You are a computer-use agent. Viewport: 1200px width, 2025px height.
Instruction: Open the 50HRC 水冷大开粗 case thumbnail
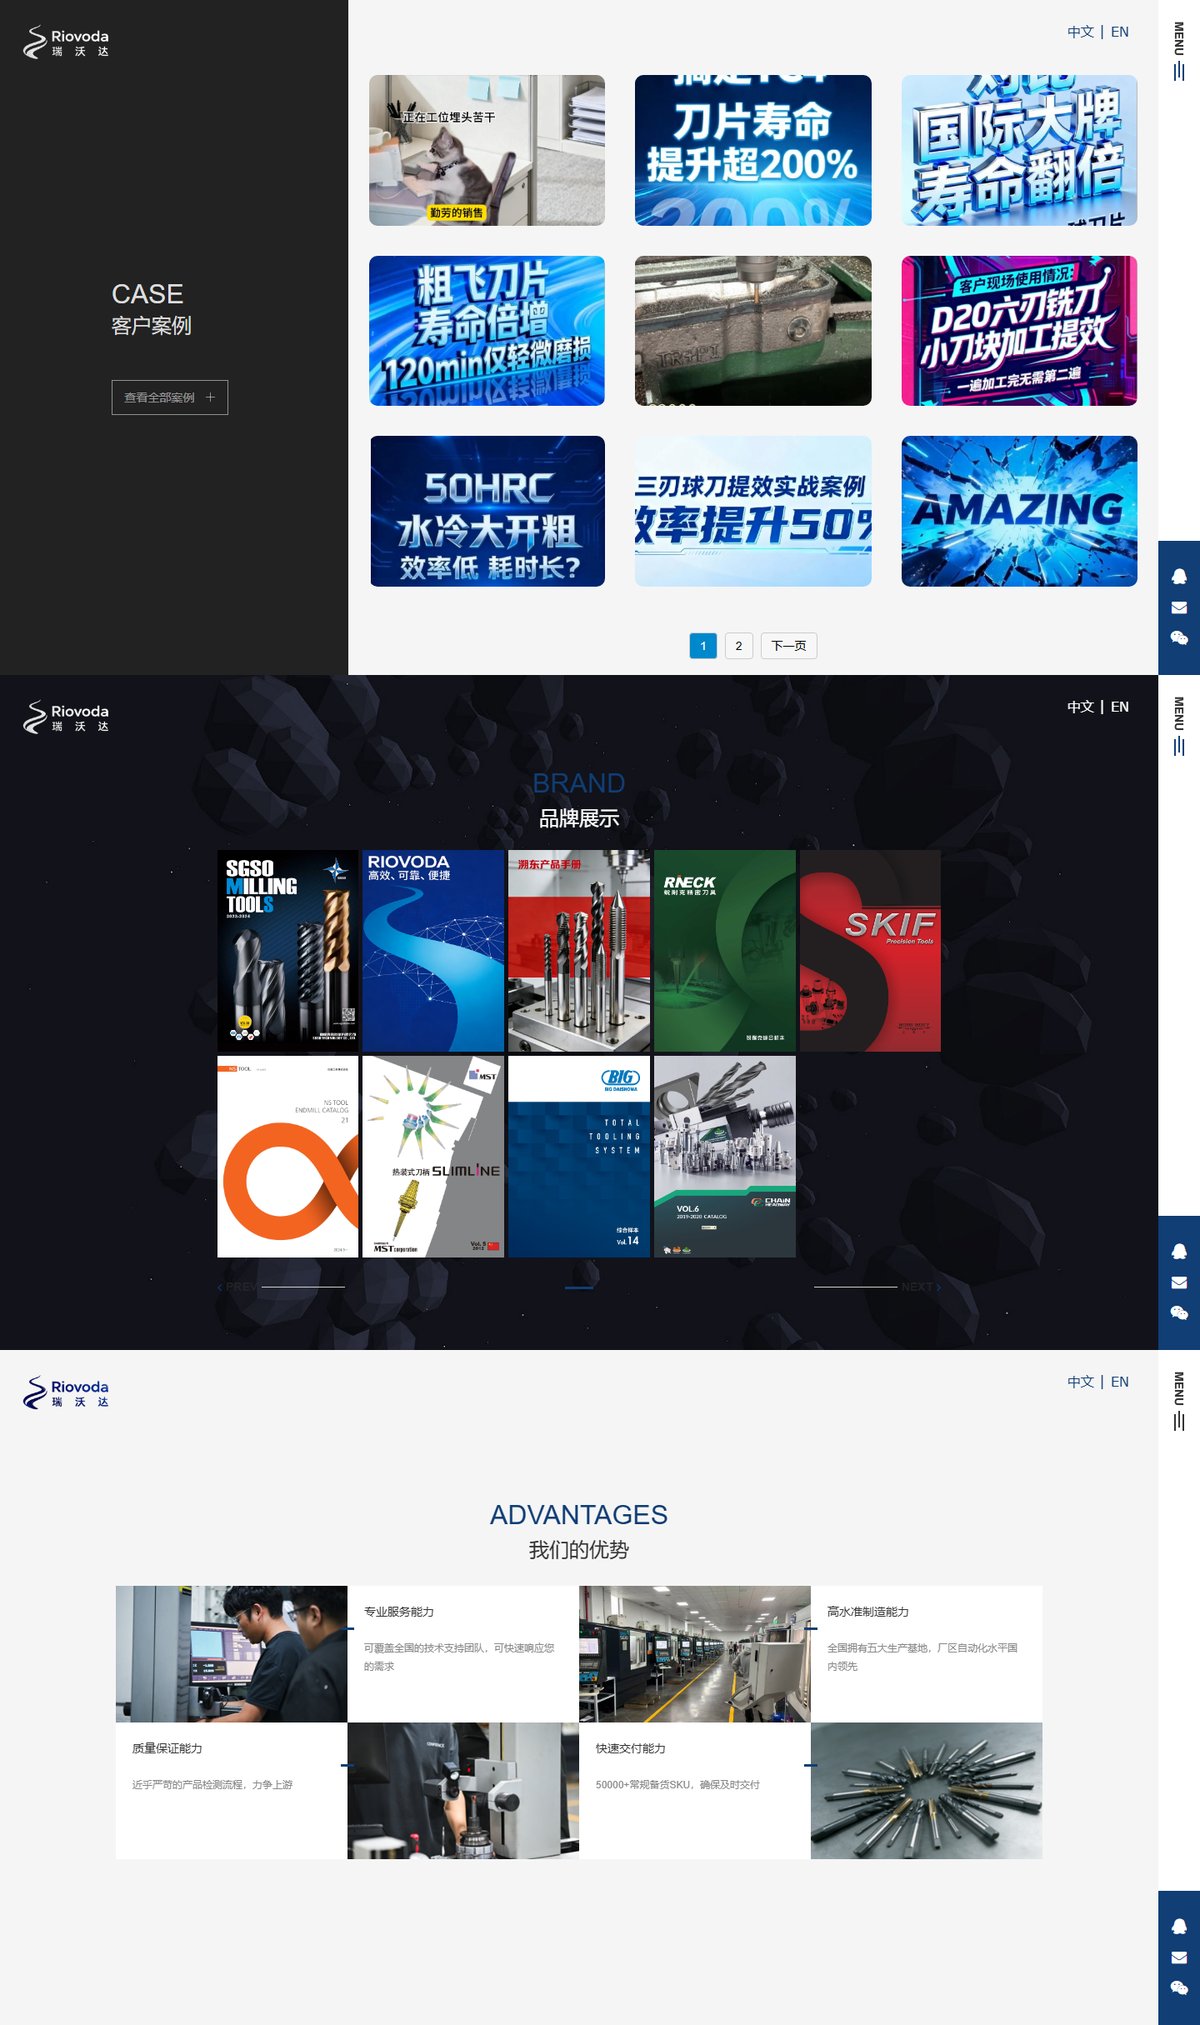coord(487,511)
